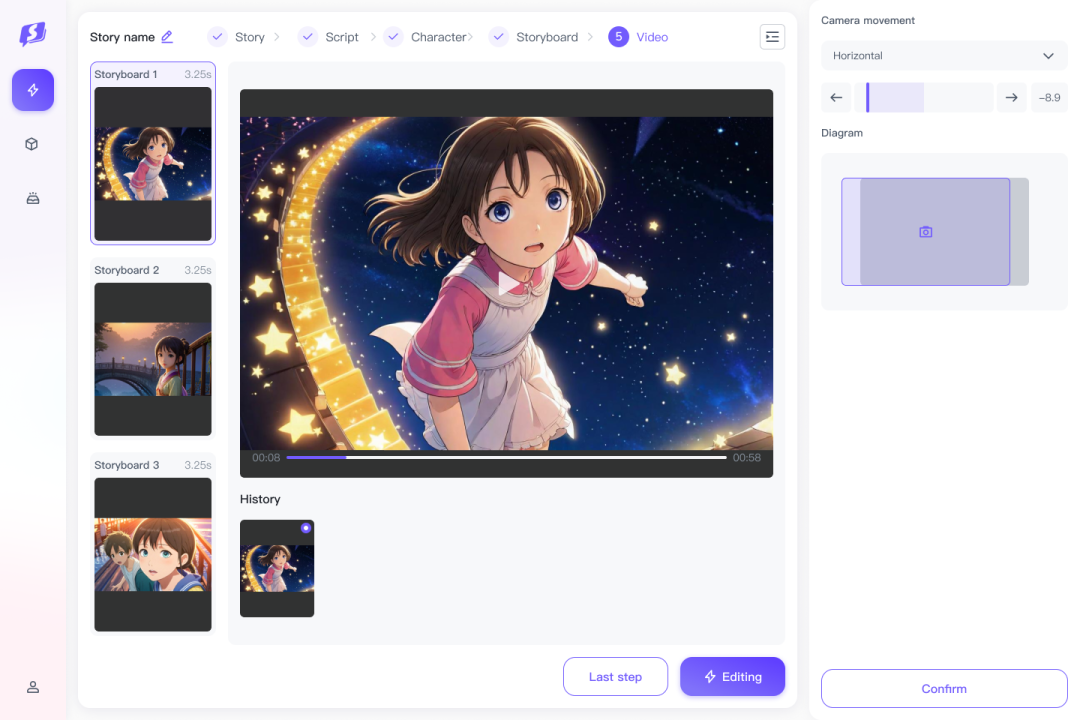The width and height of the screenshot is (1080, 720).
Task: Click the left arrow camera movement button
Action: [837, 98]
